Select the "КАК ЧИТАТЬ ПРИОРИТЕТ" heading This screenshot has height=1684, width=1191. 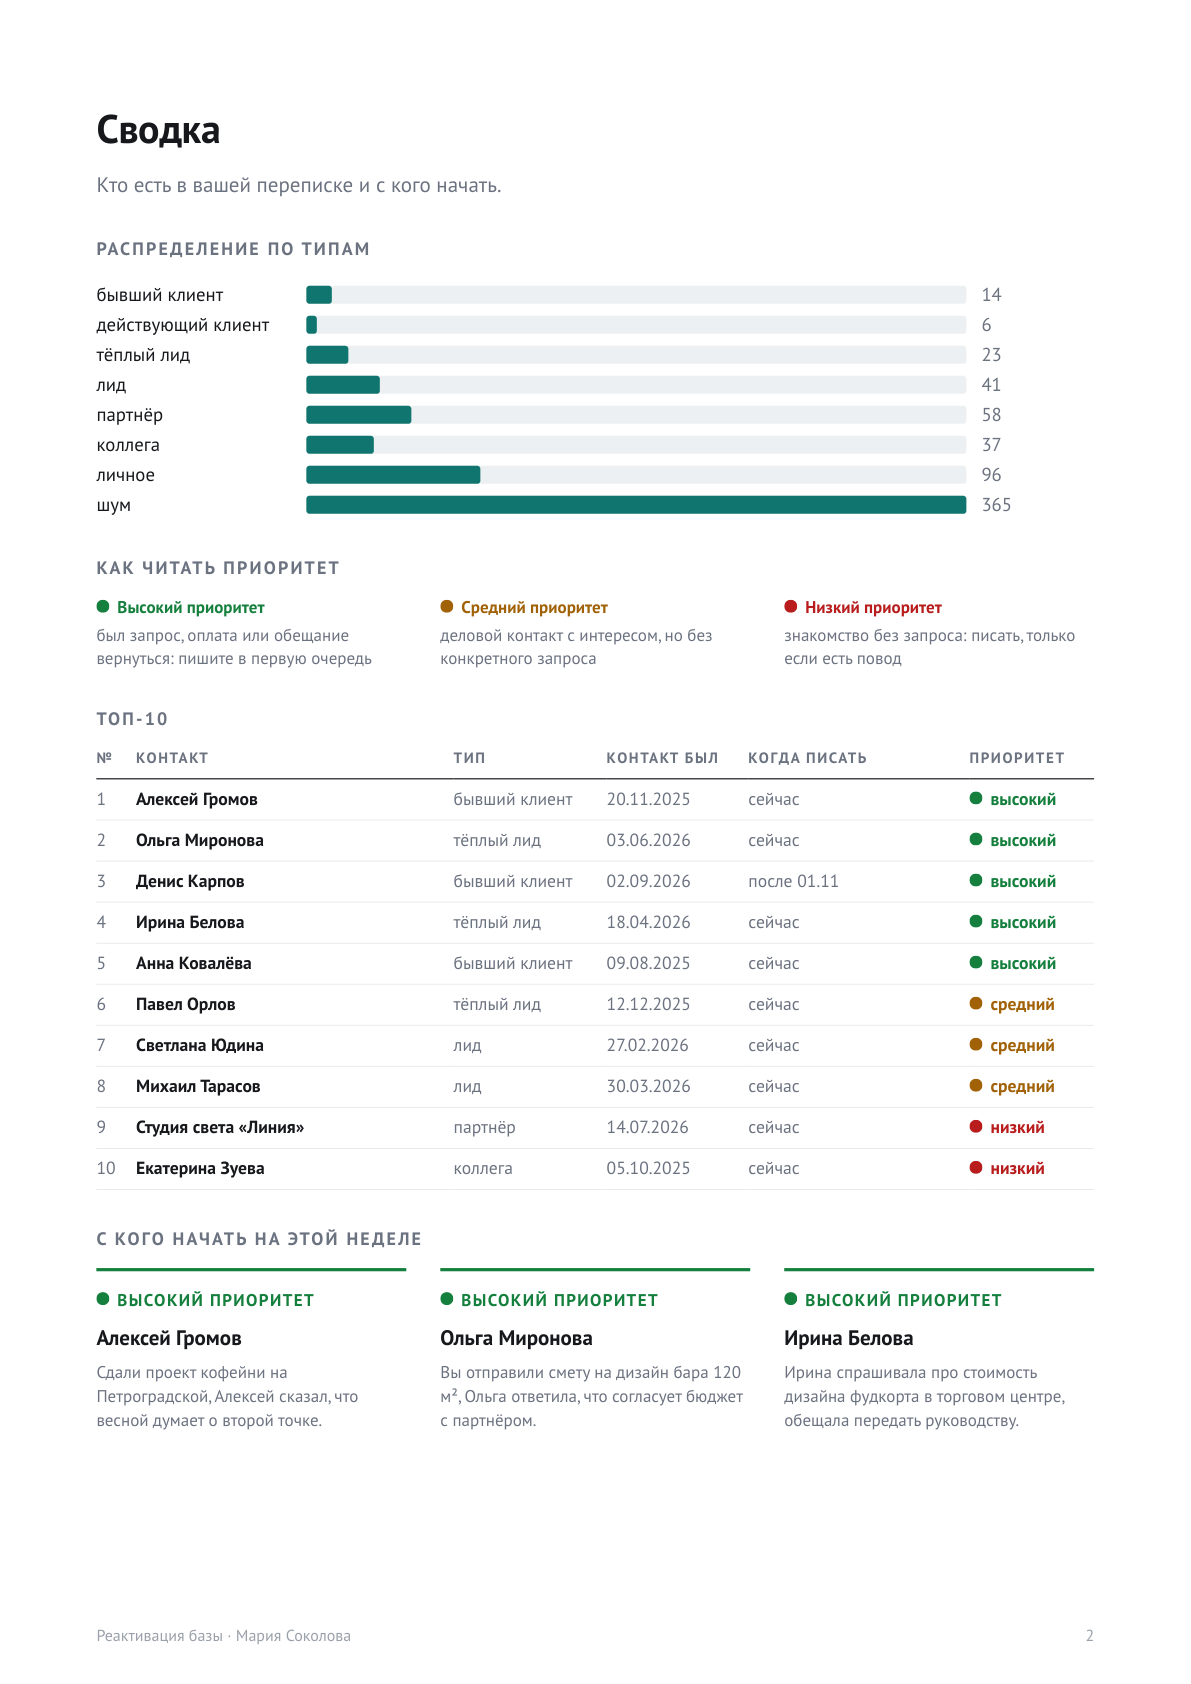tap(218, 568)
